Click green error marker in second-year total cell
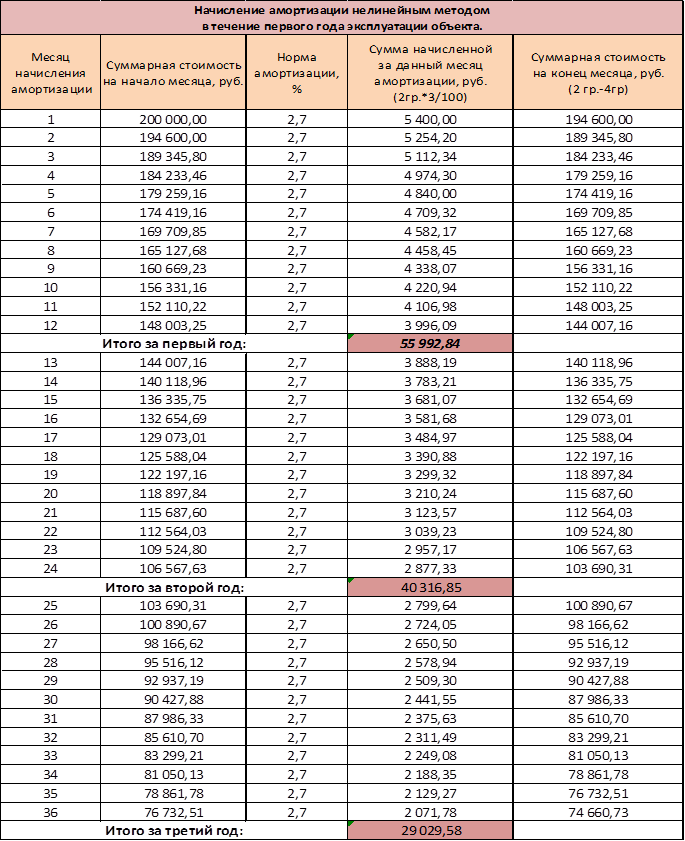The height and width of the screenshot is (841, 685). pos(350,580)
